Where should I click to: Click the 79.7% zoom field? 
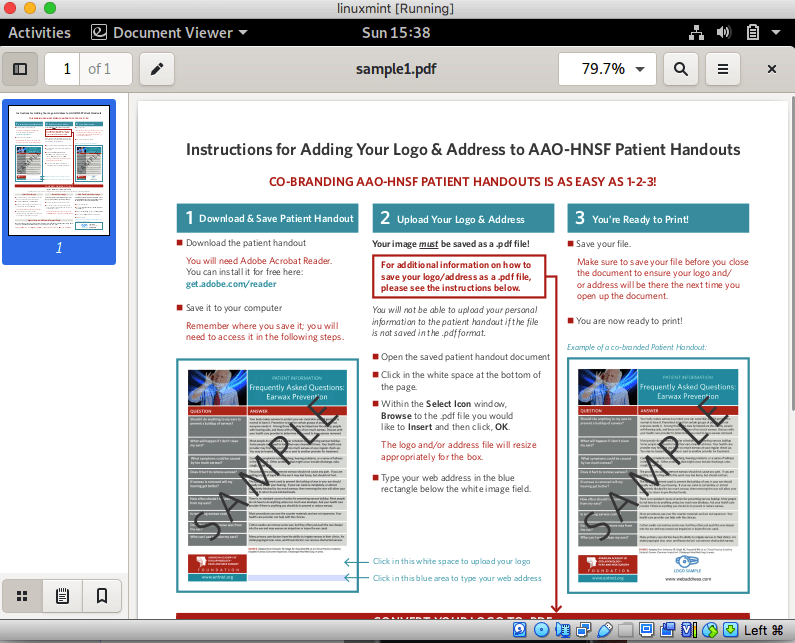point(607,69)
